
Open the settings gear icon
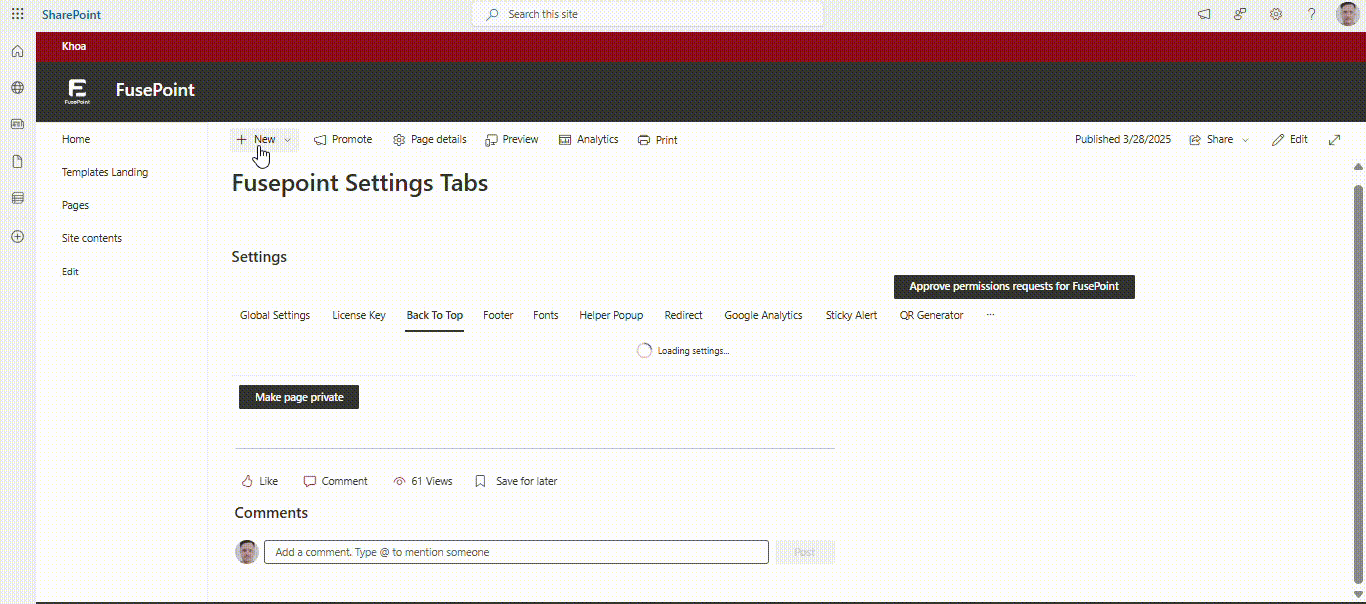(1276, 15)
